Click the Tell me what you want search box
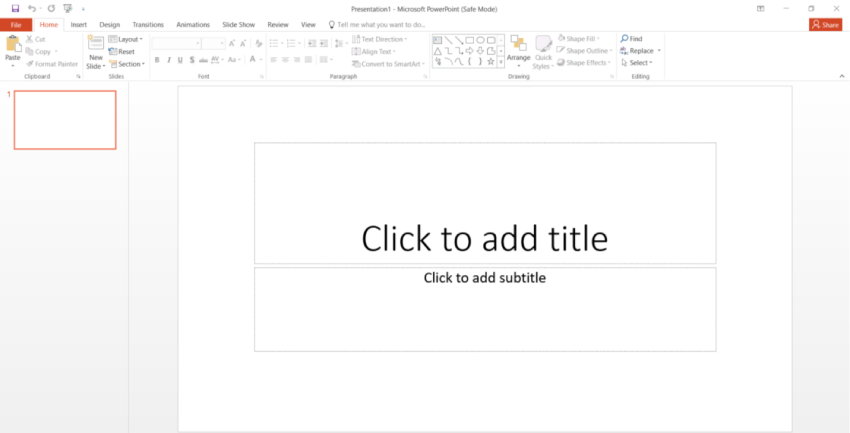The height and width of the screenshot is (433, 850). pyautogui.click(x=377, y=25)
